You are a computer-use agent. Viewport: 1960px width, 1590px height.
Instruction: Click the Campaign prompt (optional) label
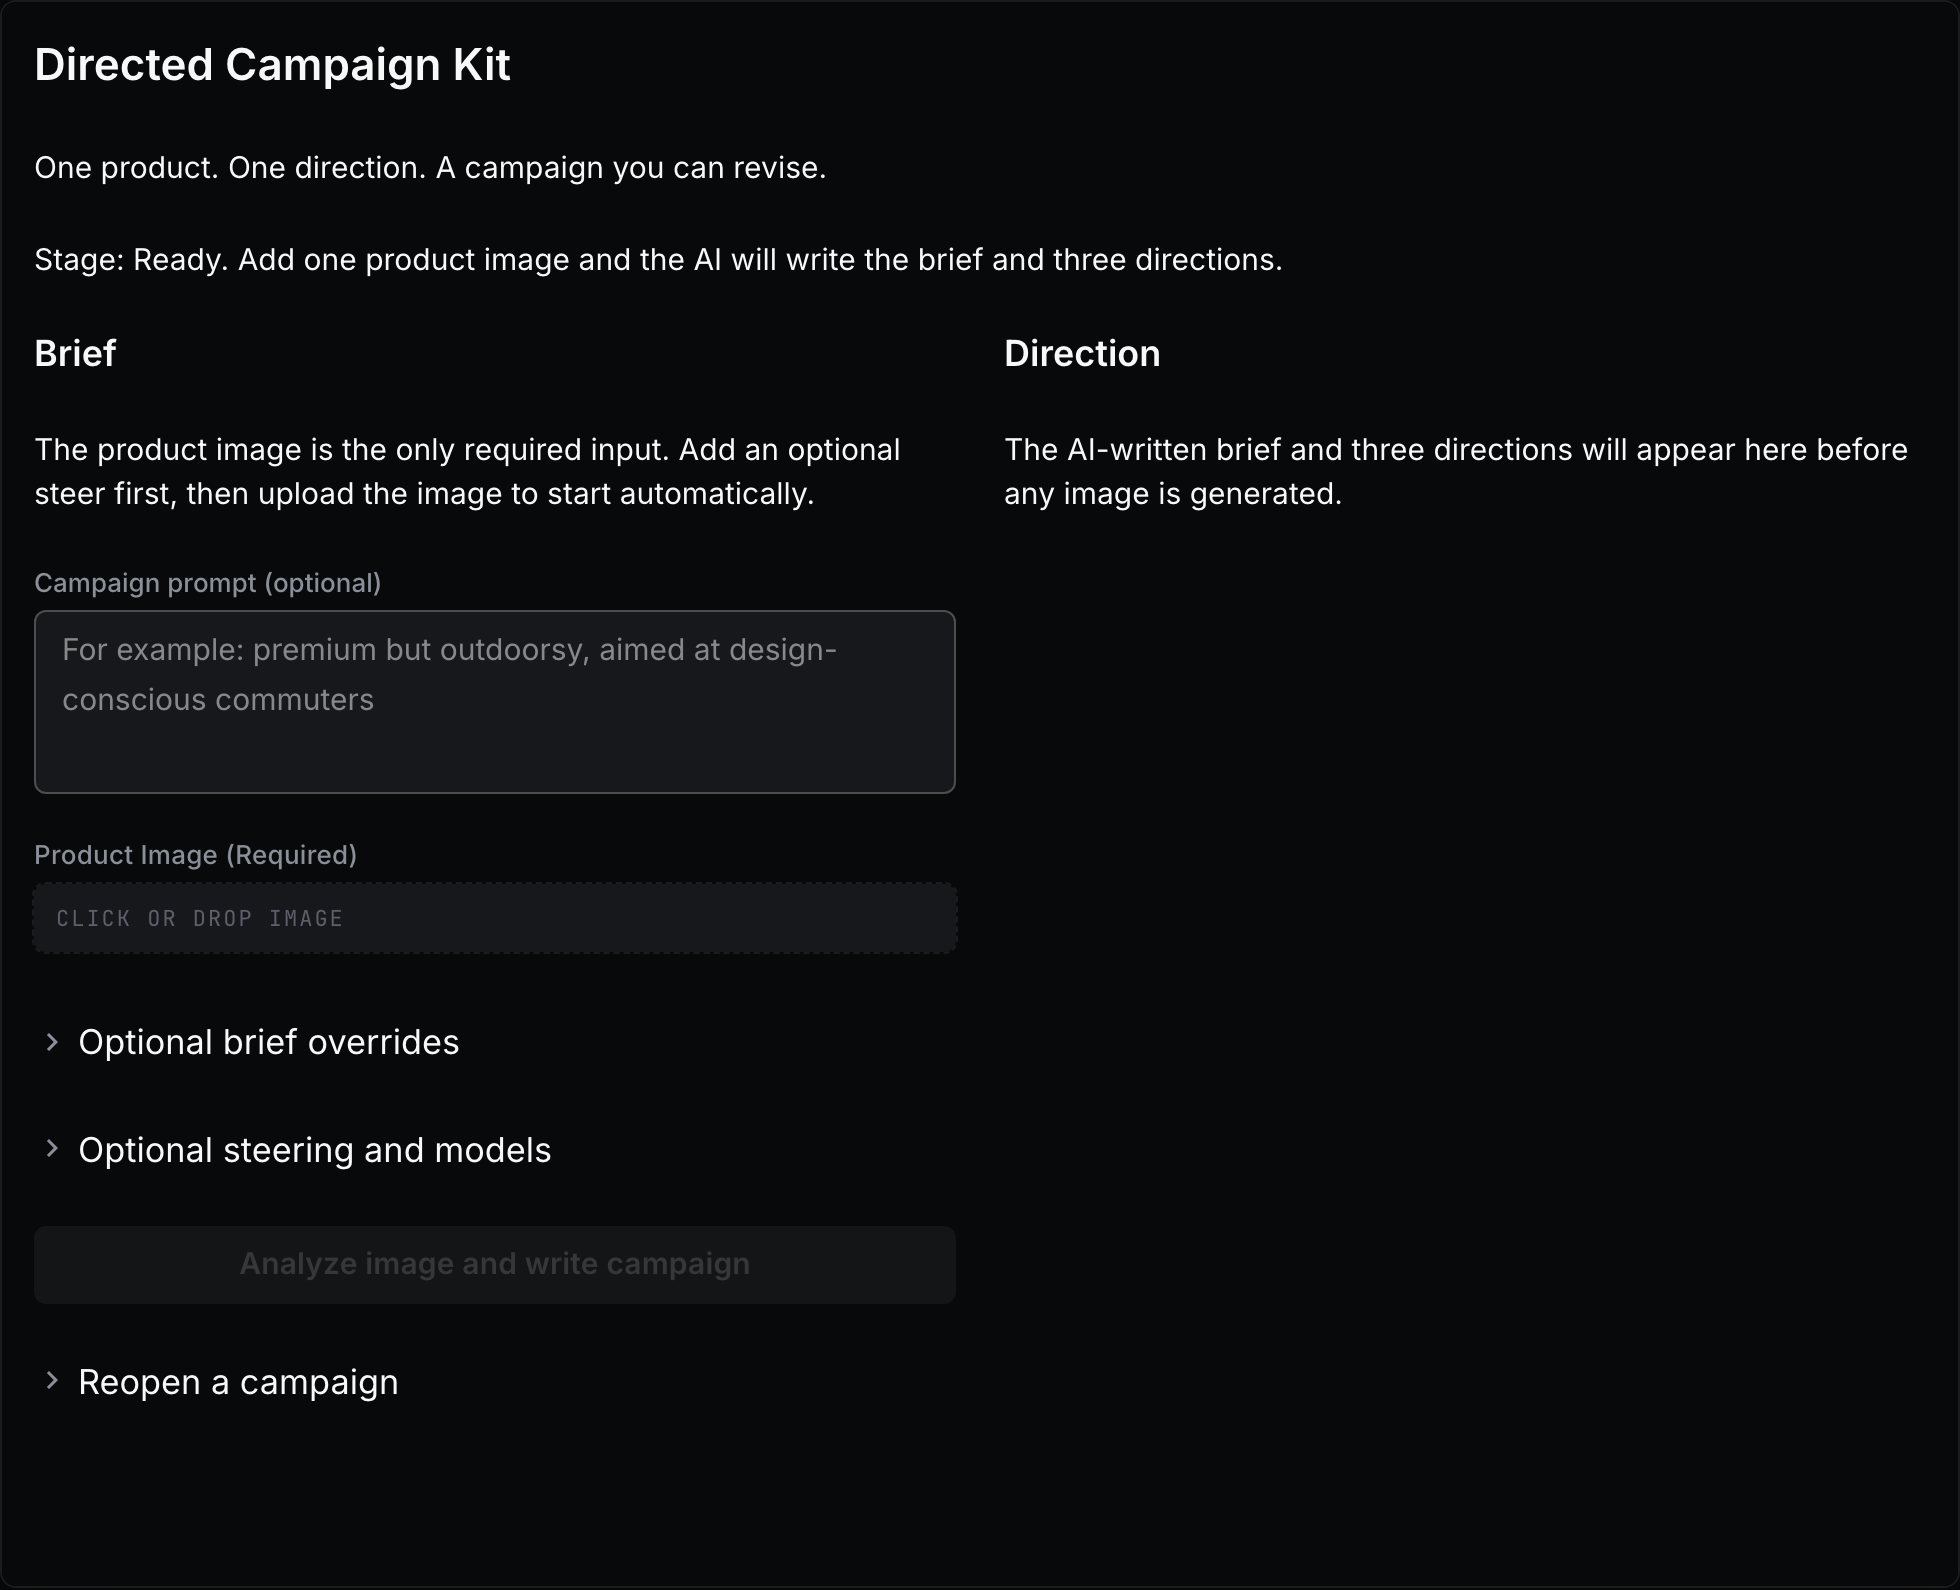208,583
